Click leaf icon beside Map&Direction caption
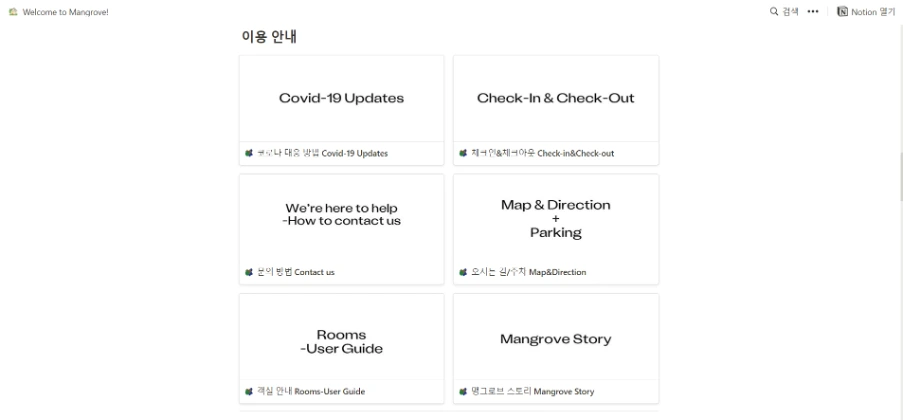 click(463, 272)
